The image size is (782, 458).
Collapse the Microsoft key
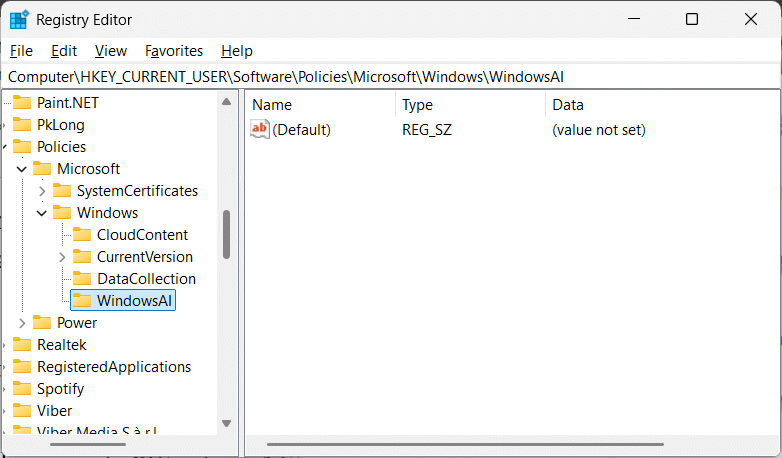21,169
